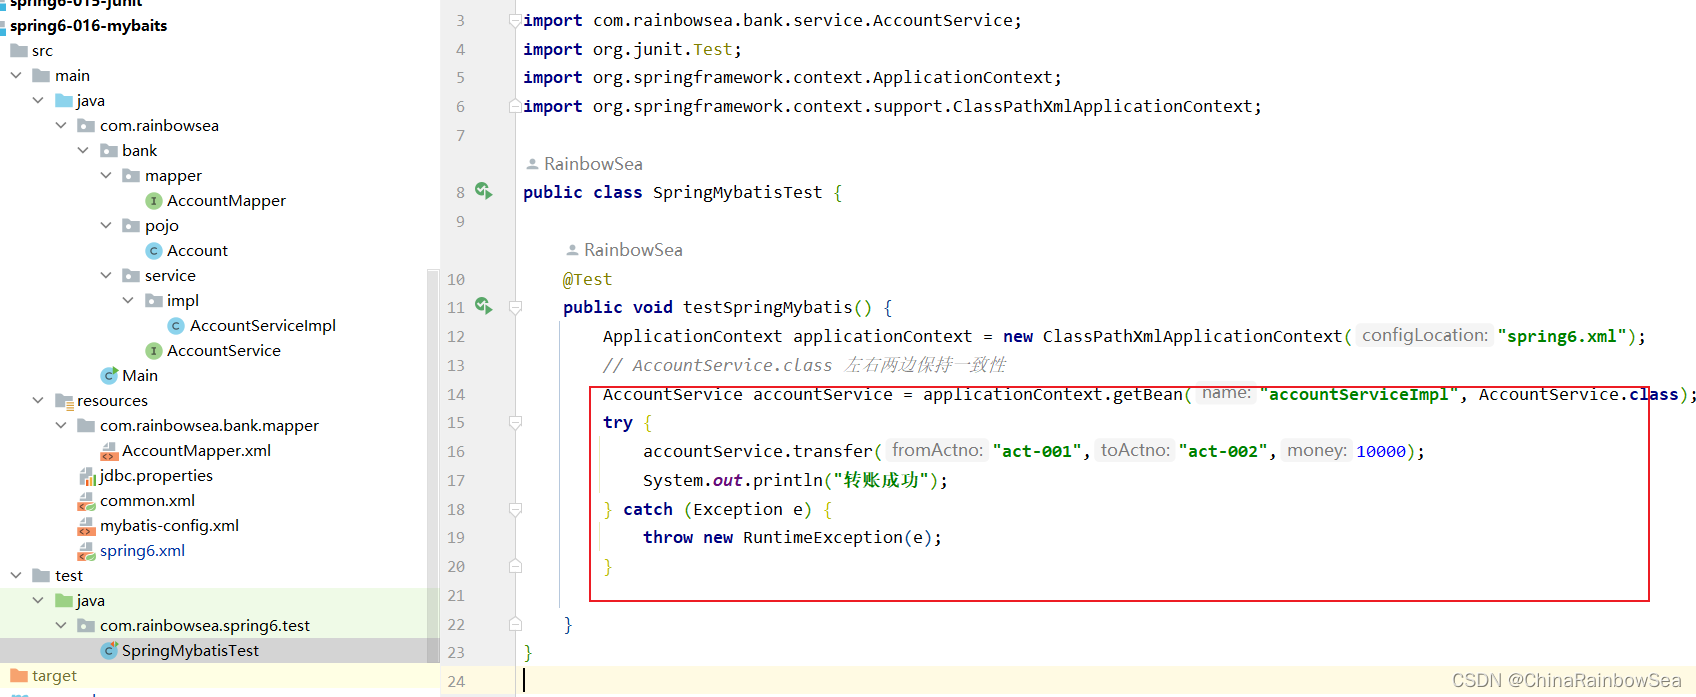
Task: Click line number 24 in gutter
Action: [x=456, y=681]
